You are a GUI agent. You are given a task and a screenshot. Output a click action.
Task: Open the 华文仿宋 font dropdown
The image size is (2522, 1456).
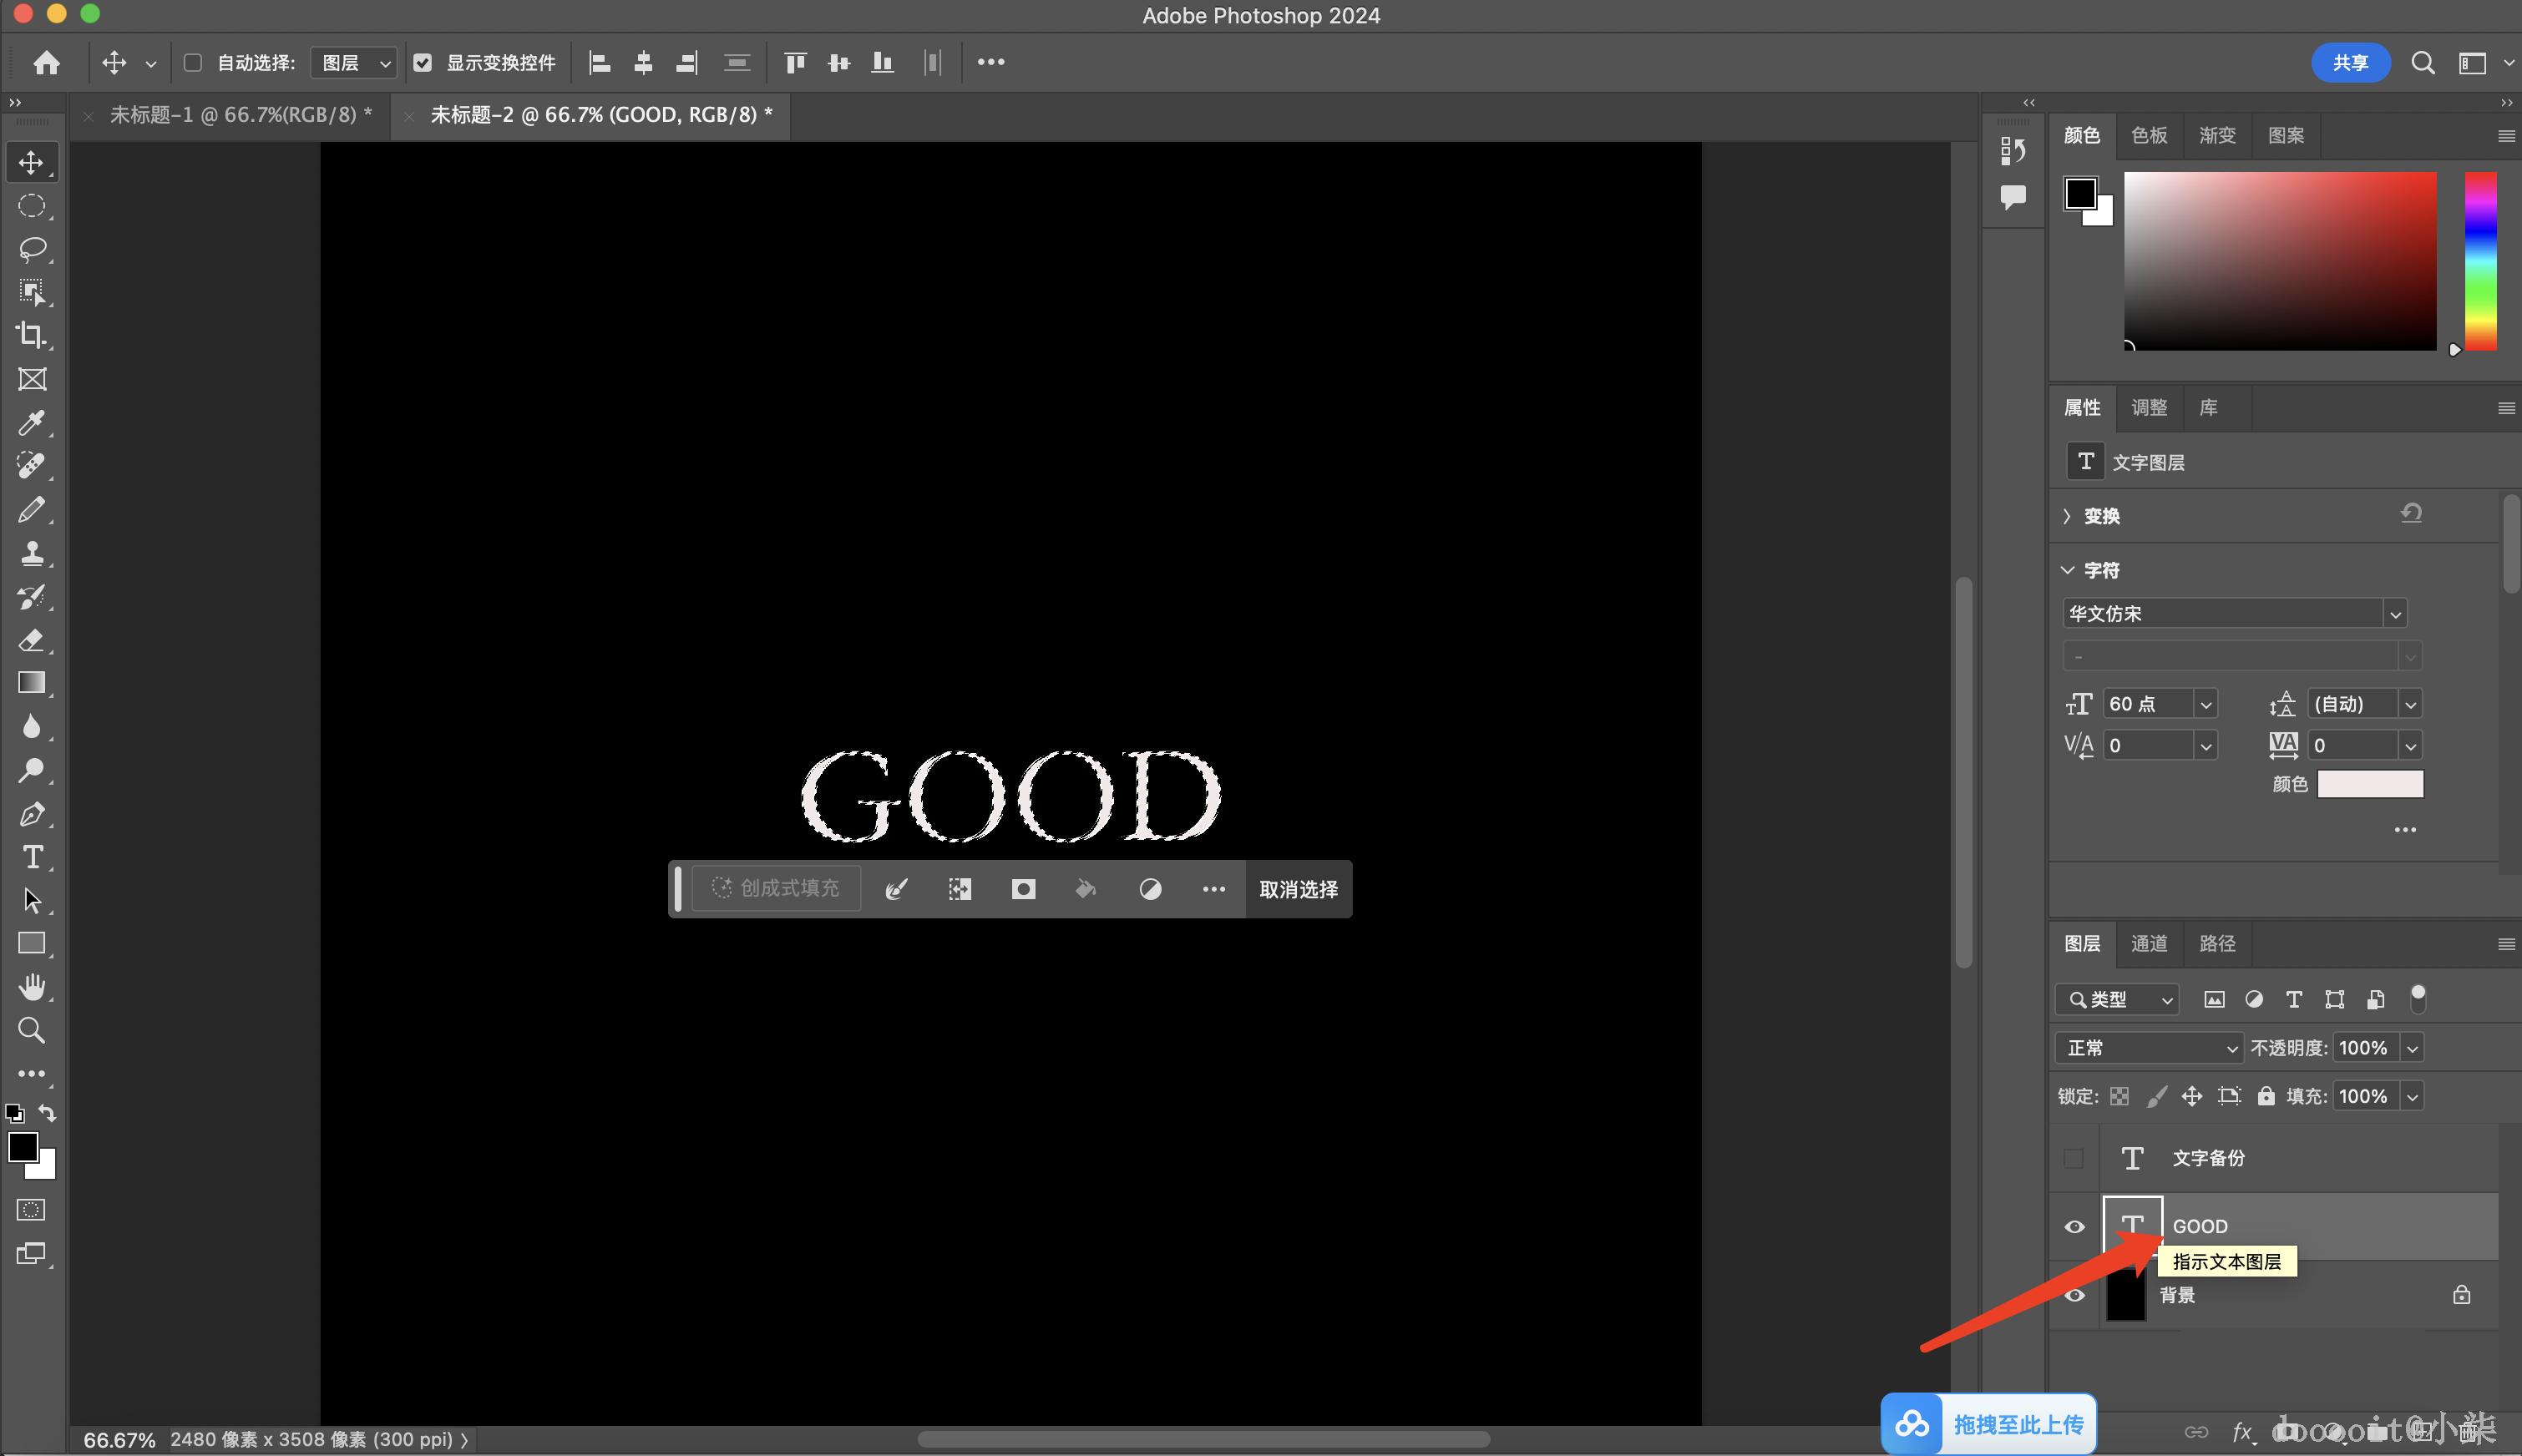click(2394, 614)
